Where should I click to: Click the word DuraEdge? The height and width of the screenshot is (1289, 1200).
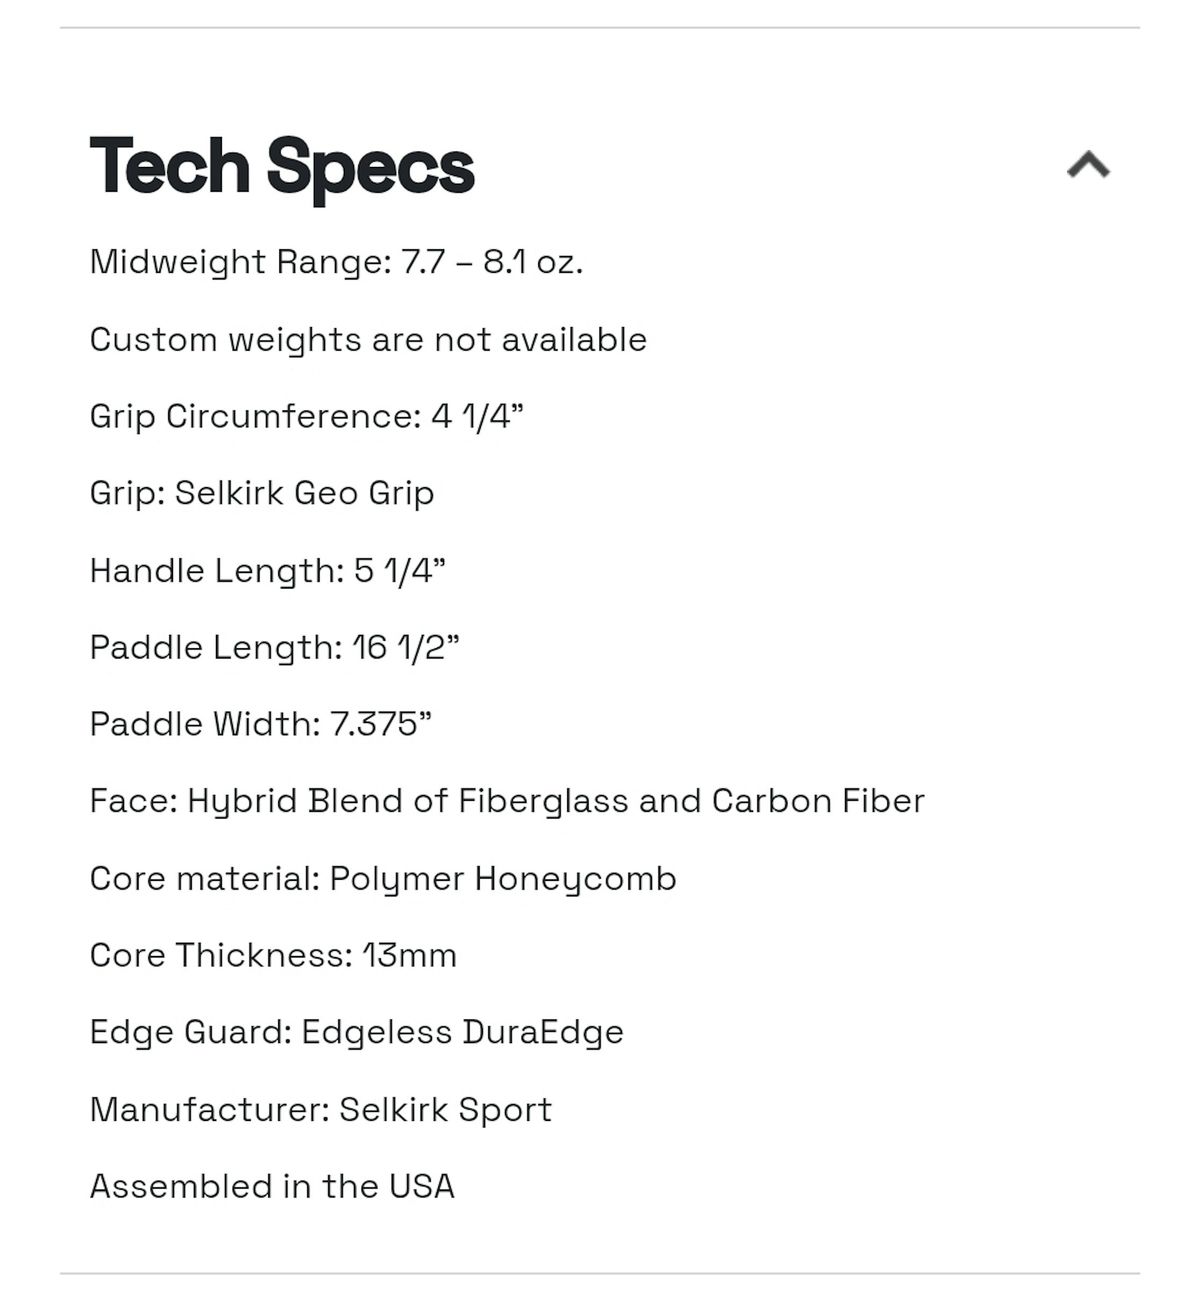tap(543, 1032)
